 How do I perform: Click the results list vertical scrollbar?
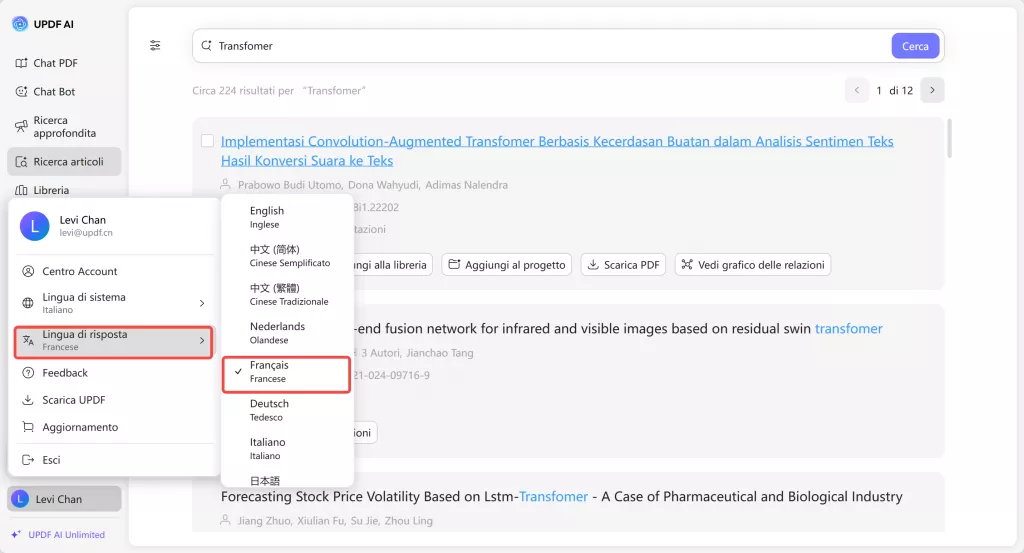click(x=949, y=140)
